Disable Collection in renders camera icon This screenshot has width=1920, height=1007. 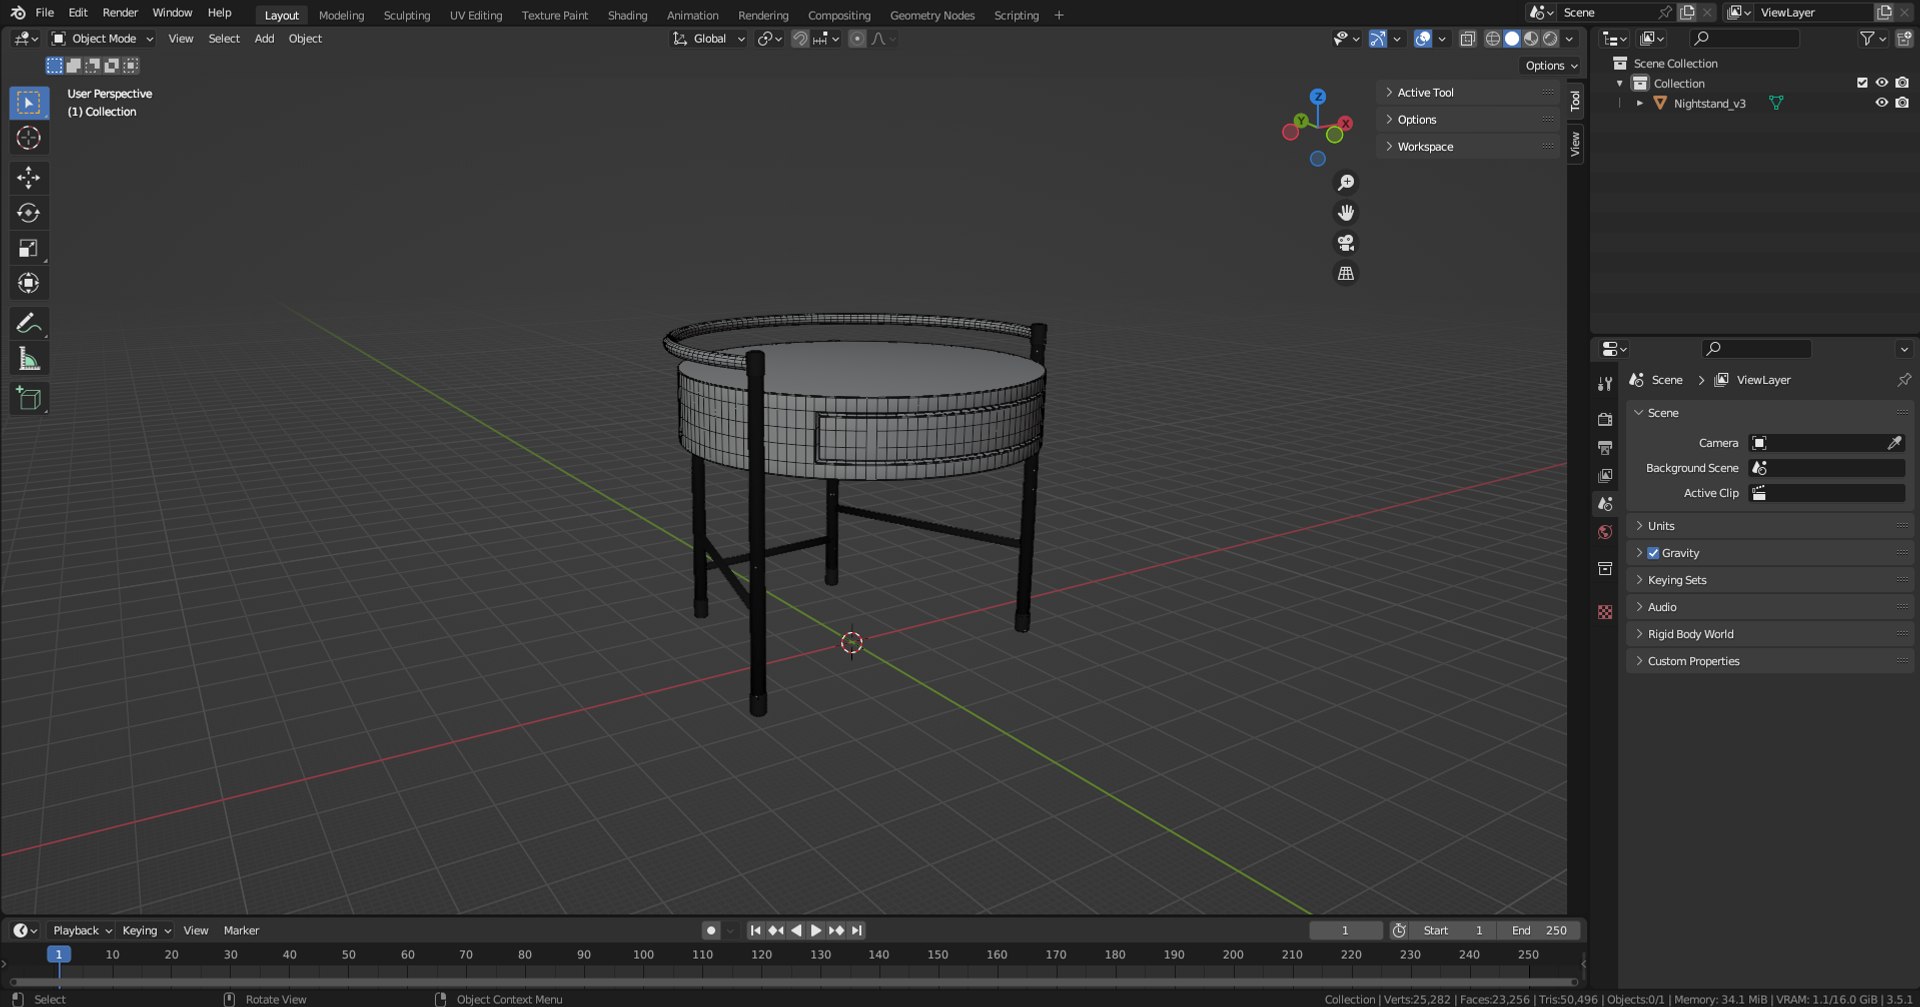[1902, 83]
